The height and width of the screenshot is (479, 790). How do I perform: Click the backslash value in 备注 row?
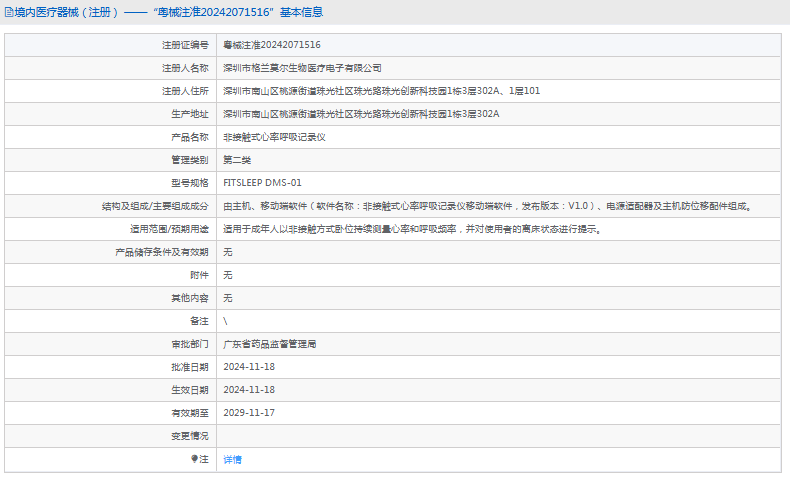coord(225,321)
